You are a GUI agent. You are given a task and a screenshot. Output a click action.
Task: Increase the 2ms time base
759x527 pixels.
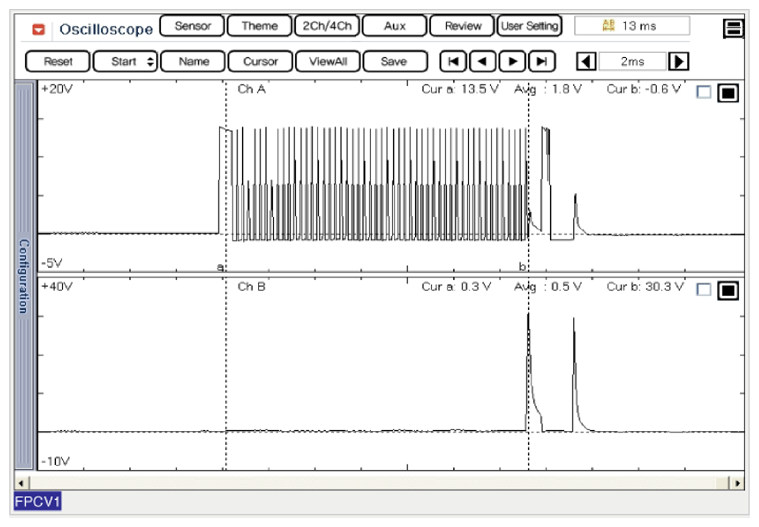click(x=679, y=62)
